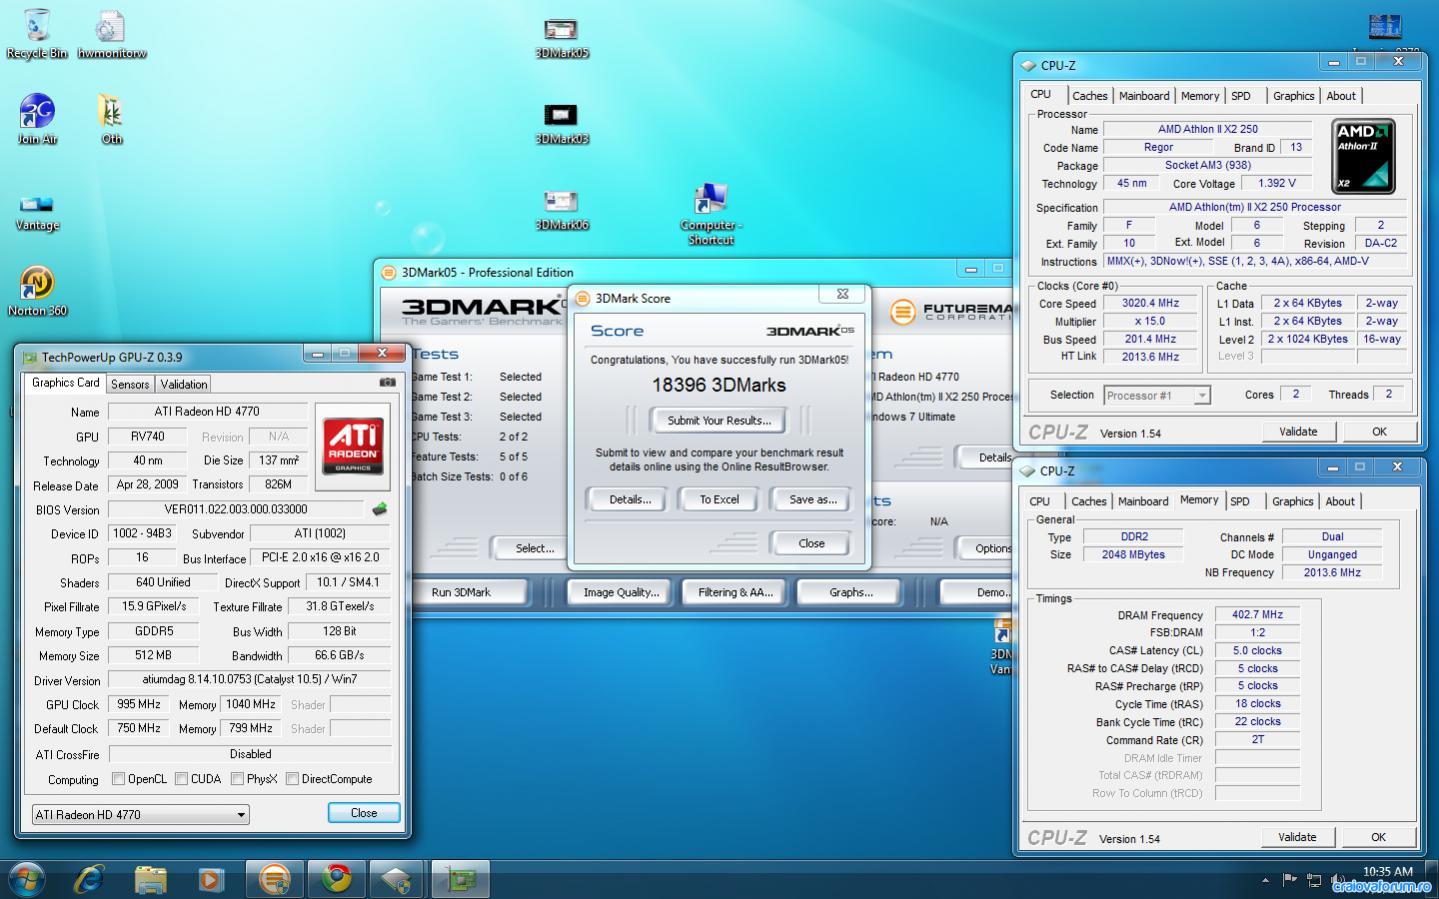1439x899 pixels.
Task: Open the 3DMark05 desktop shortcut
Action: (x=561, y=37)
